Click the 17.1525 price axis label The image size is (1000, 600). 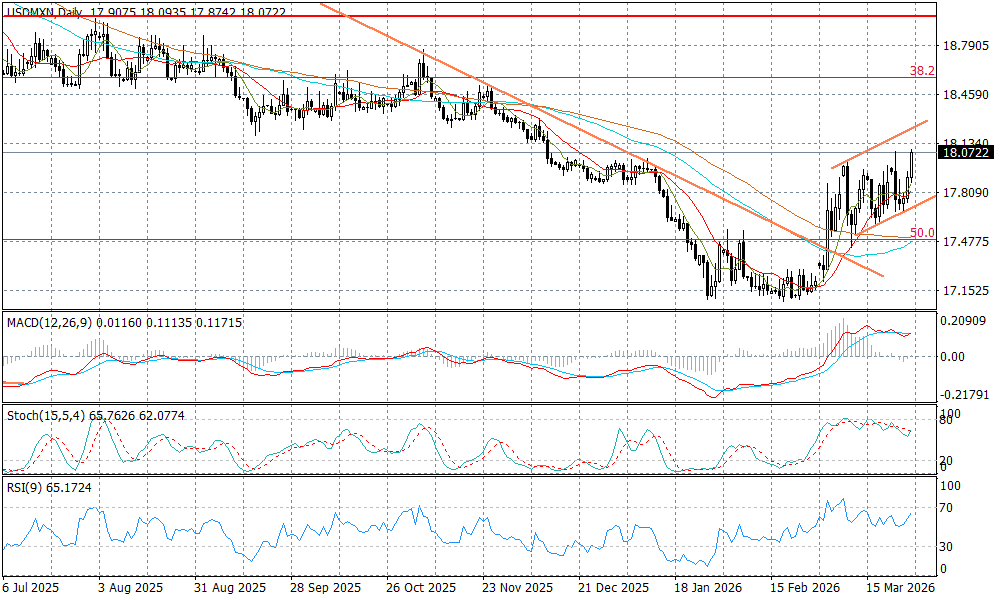pos(965,291)
